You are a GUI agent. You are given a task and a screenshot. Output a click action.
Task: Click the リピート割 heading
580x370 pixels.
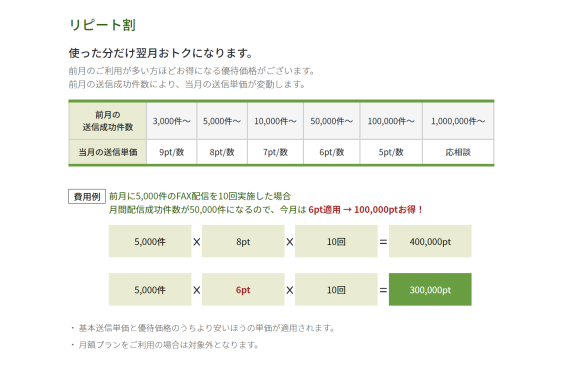point(102,25)
